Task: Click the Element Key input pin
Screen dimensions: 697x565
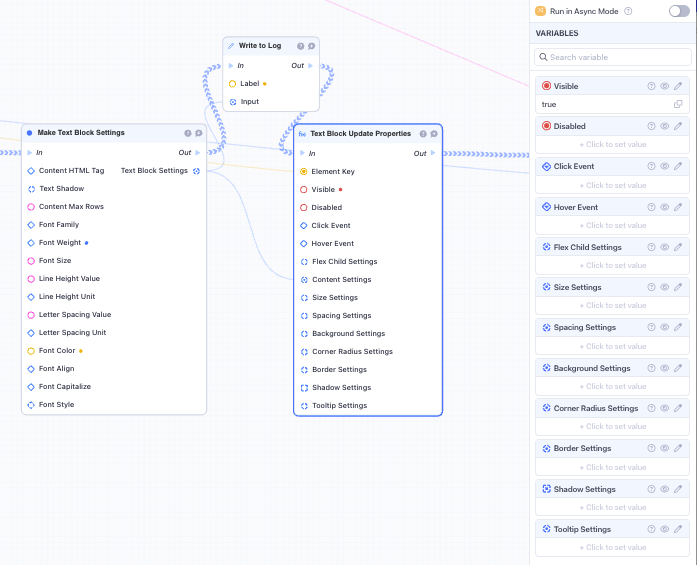Action: pyautogui.click(x=304, y=172)
